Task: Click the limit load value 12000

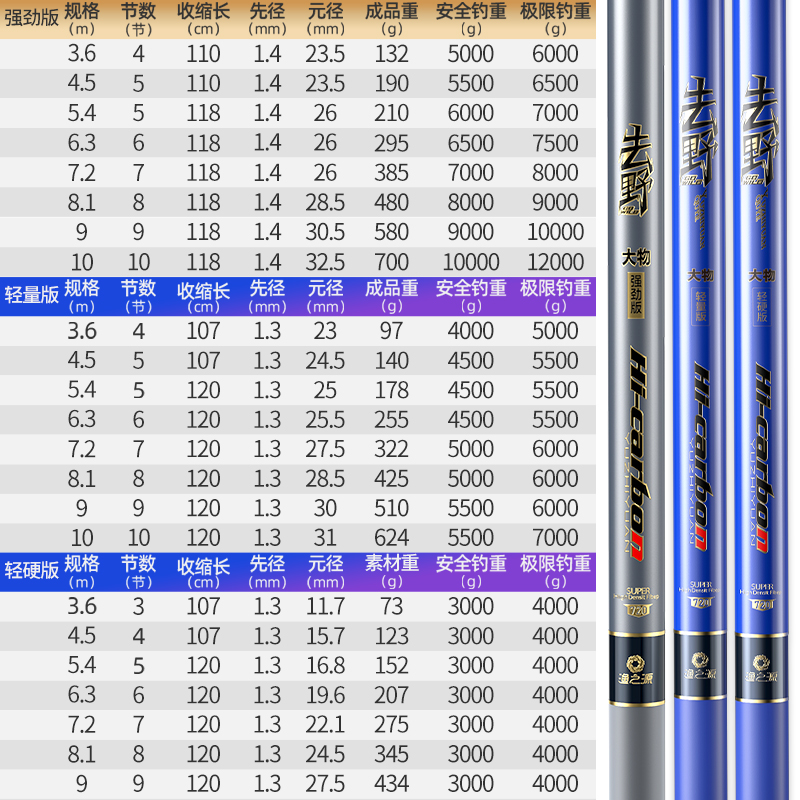Action: point(555,262)
